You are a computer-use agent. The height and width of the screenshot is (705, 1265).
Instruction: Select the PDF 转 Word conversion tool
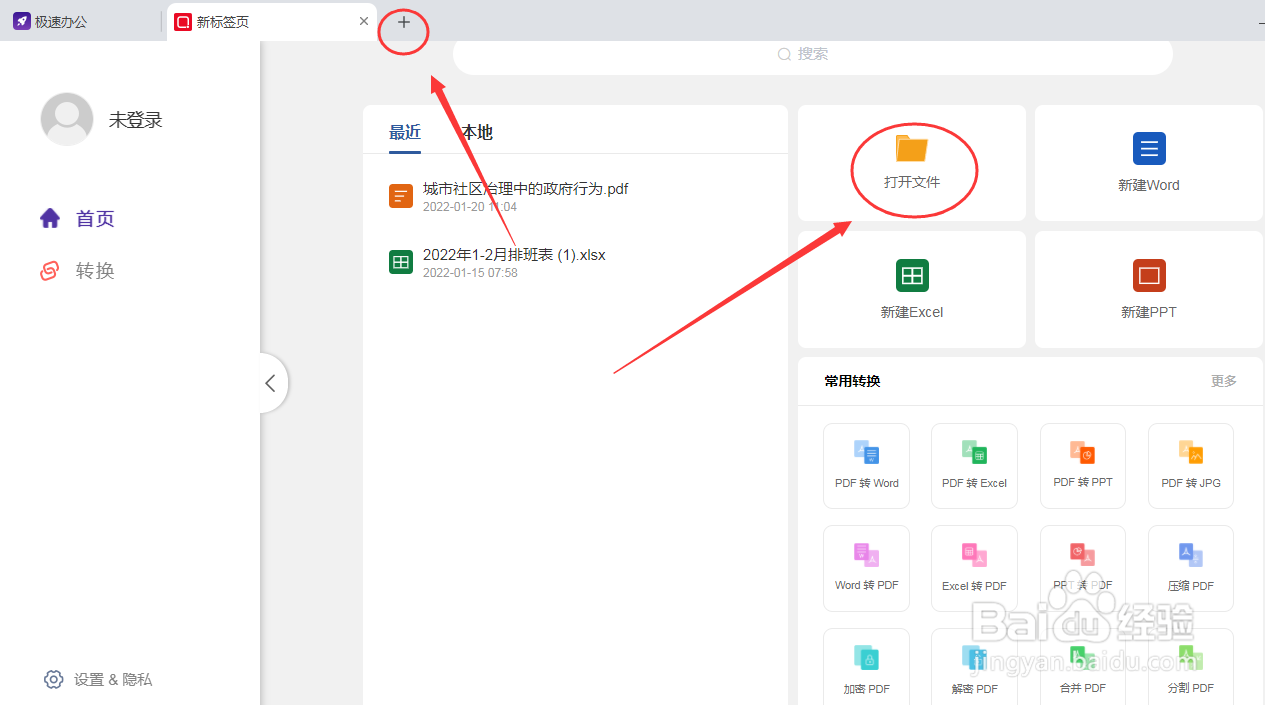point(866,466)
